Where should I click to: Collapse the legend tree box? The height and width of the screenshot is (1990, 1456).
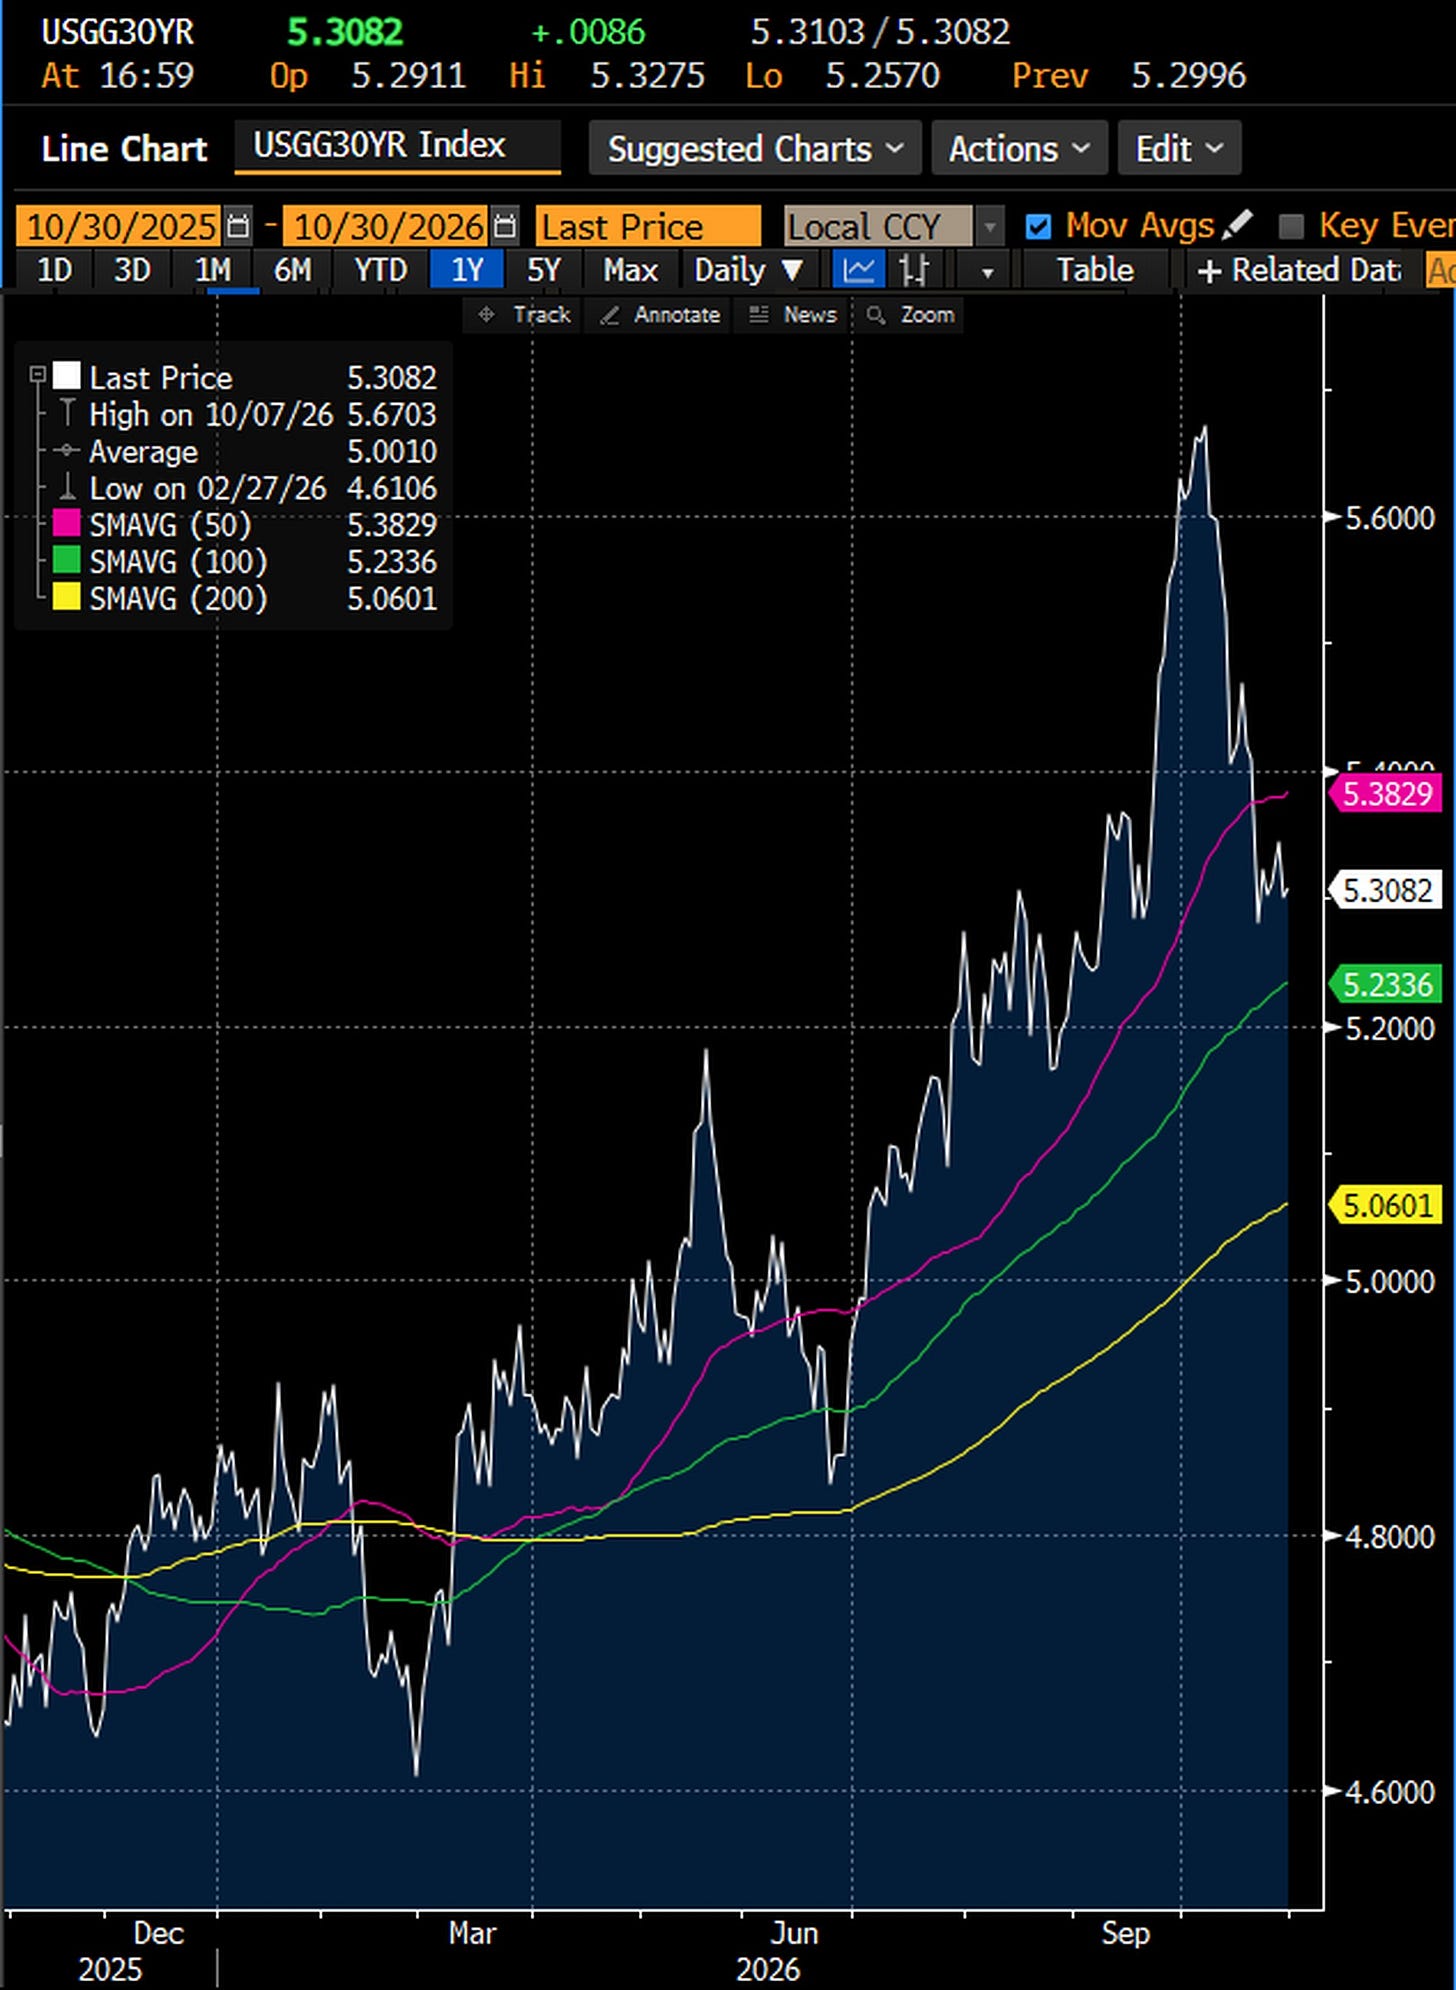tap(38, 376)
